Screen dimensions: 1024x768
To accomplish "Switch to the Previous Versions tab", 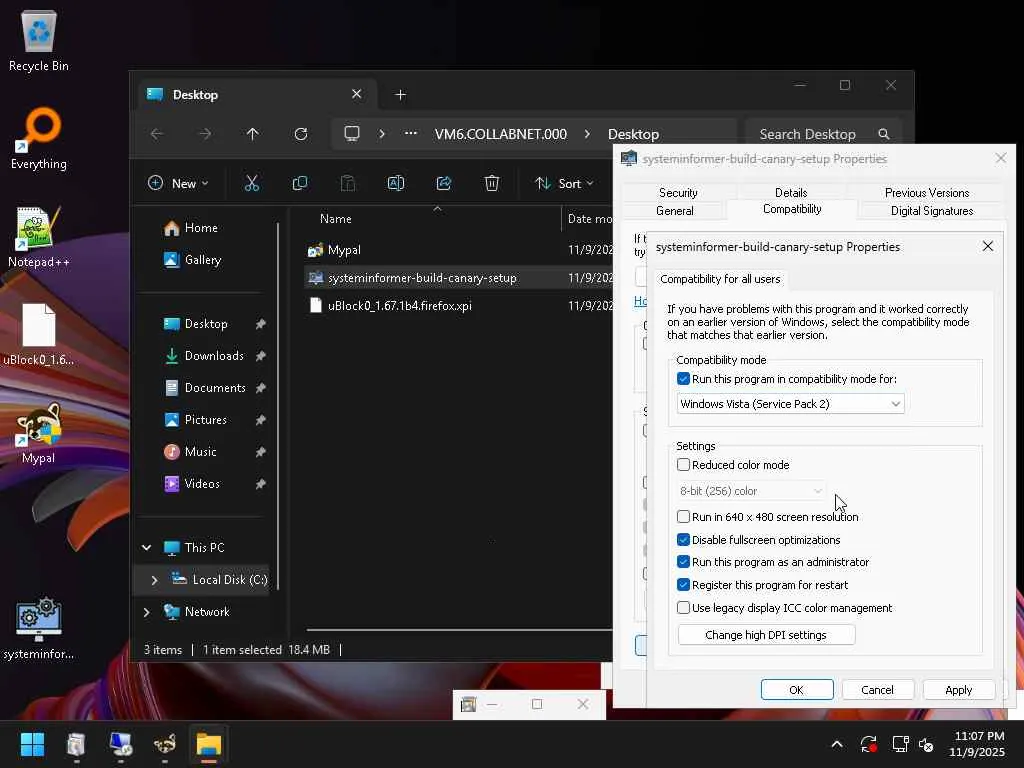I will (x=927, y=193).
